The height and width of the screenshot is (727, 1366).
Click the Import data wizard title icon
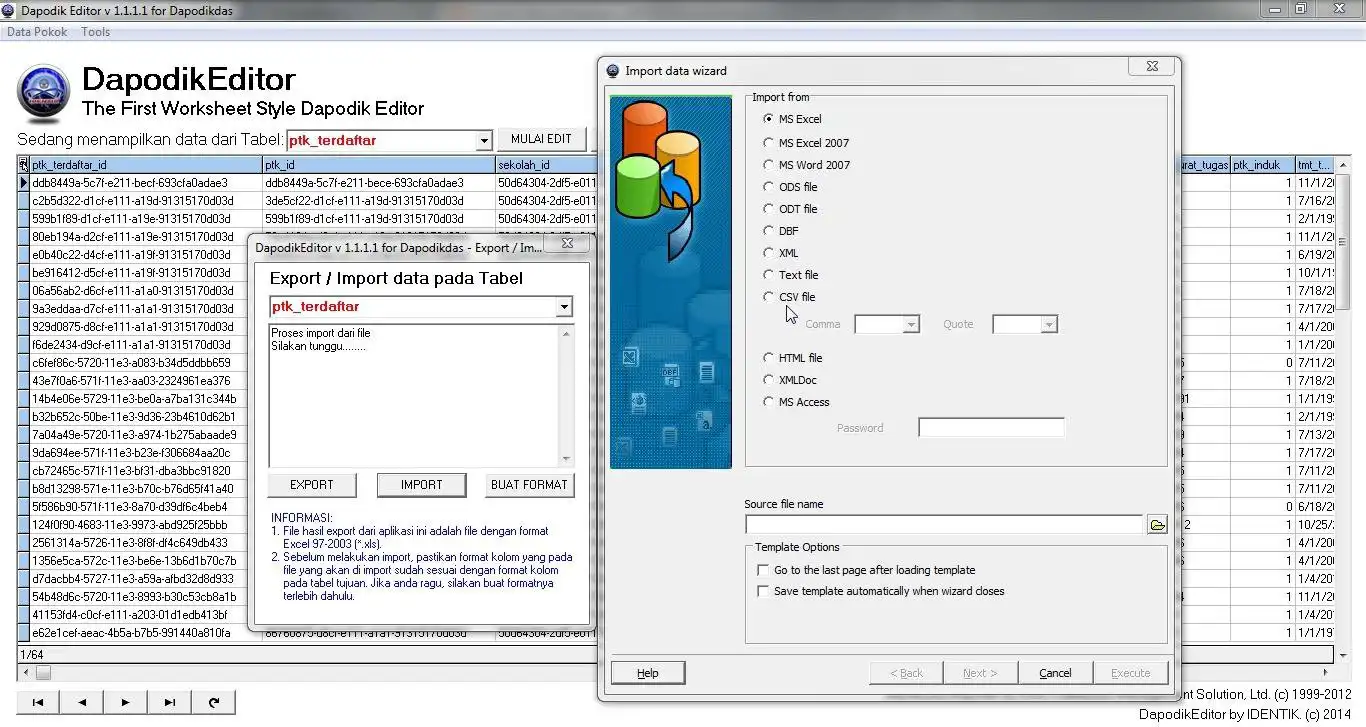tap(613, 71)
